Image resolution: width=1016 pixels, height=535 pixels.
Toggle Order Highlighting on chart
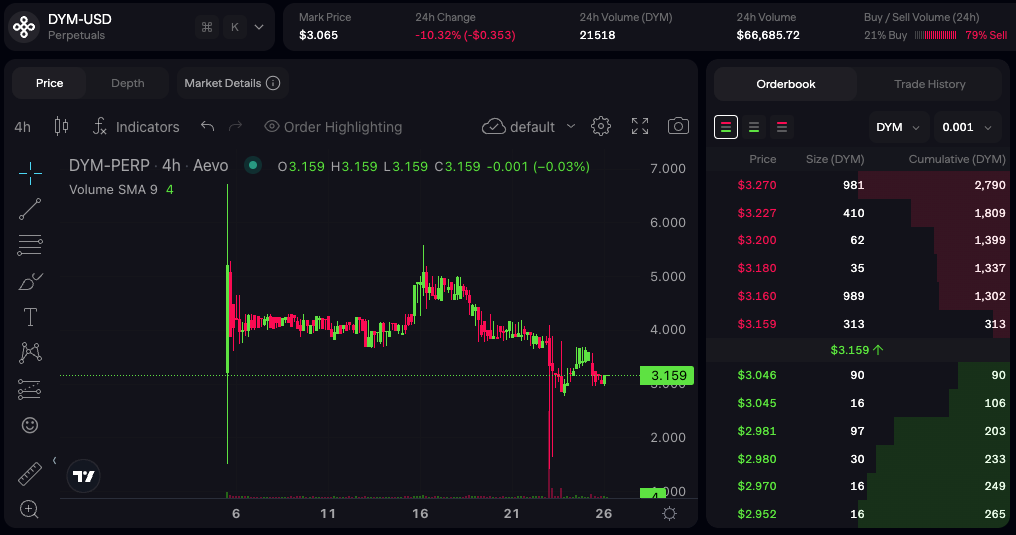click(333, 127)
